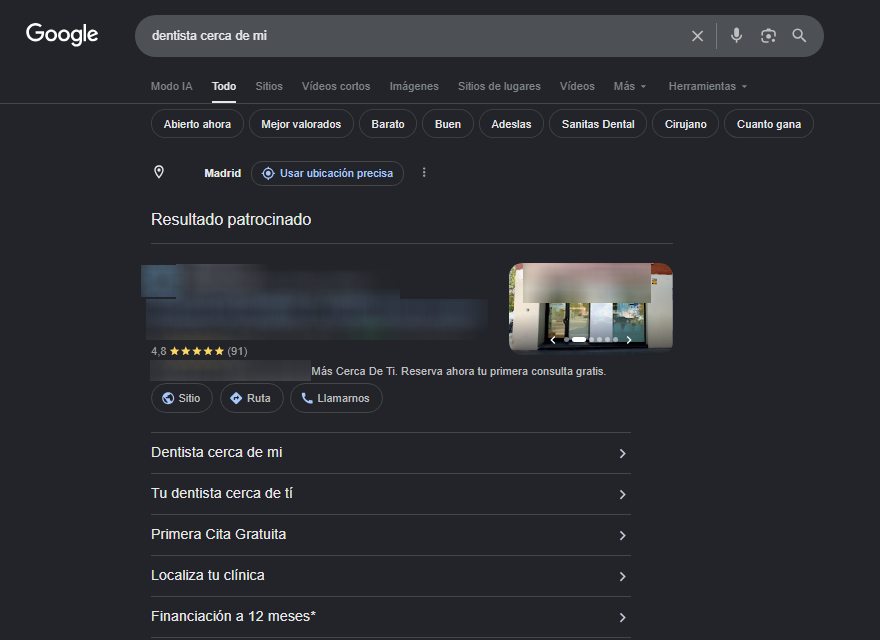880x640 pixels.
Task: Switch to the Imágenes tab
Action: point(414,86)
